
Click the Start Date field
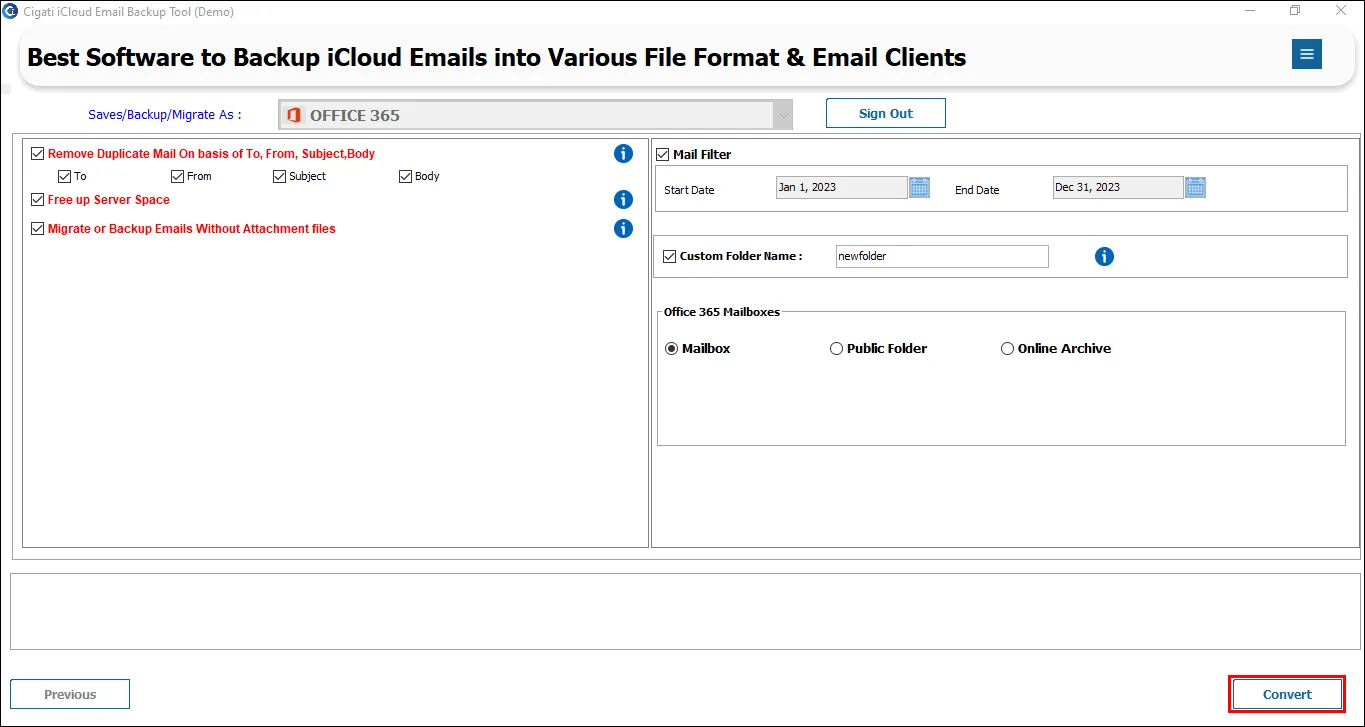pyautogui.click(x=842, y=188)
